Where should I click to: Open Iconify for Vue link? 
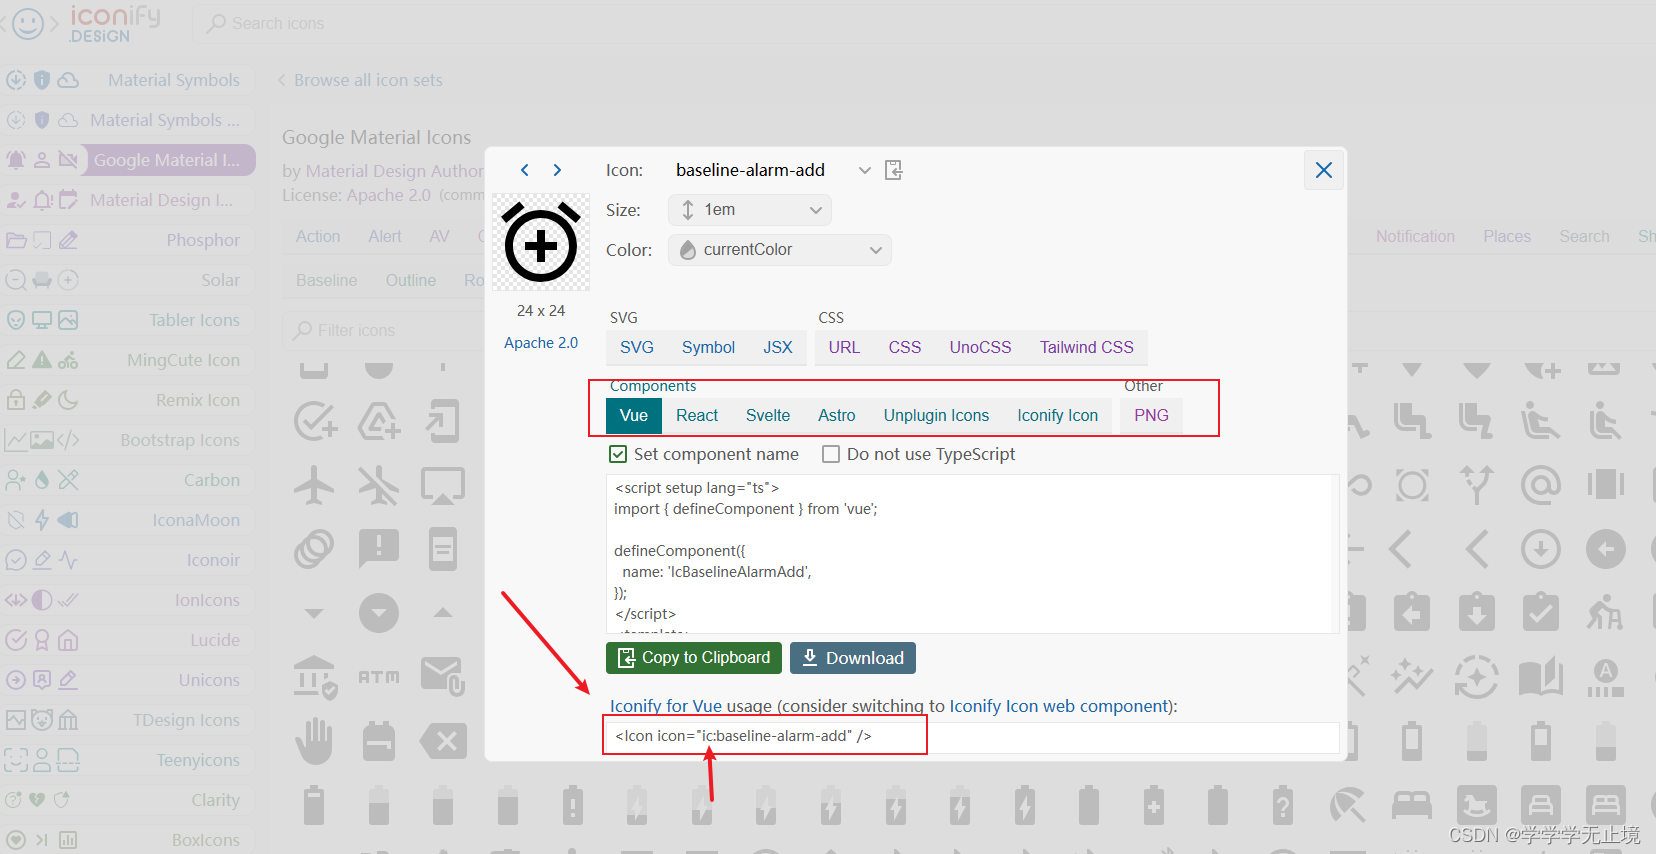point(666,706)
